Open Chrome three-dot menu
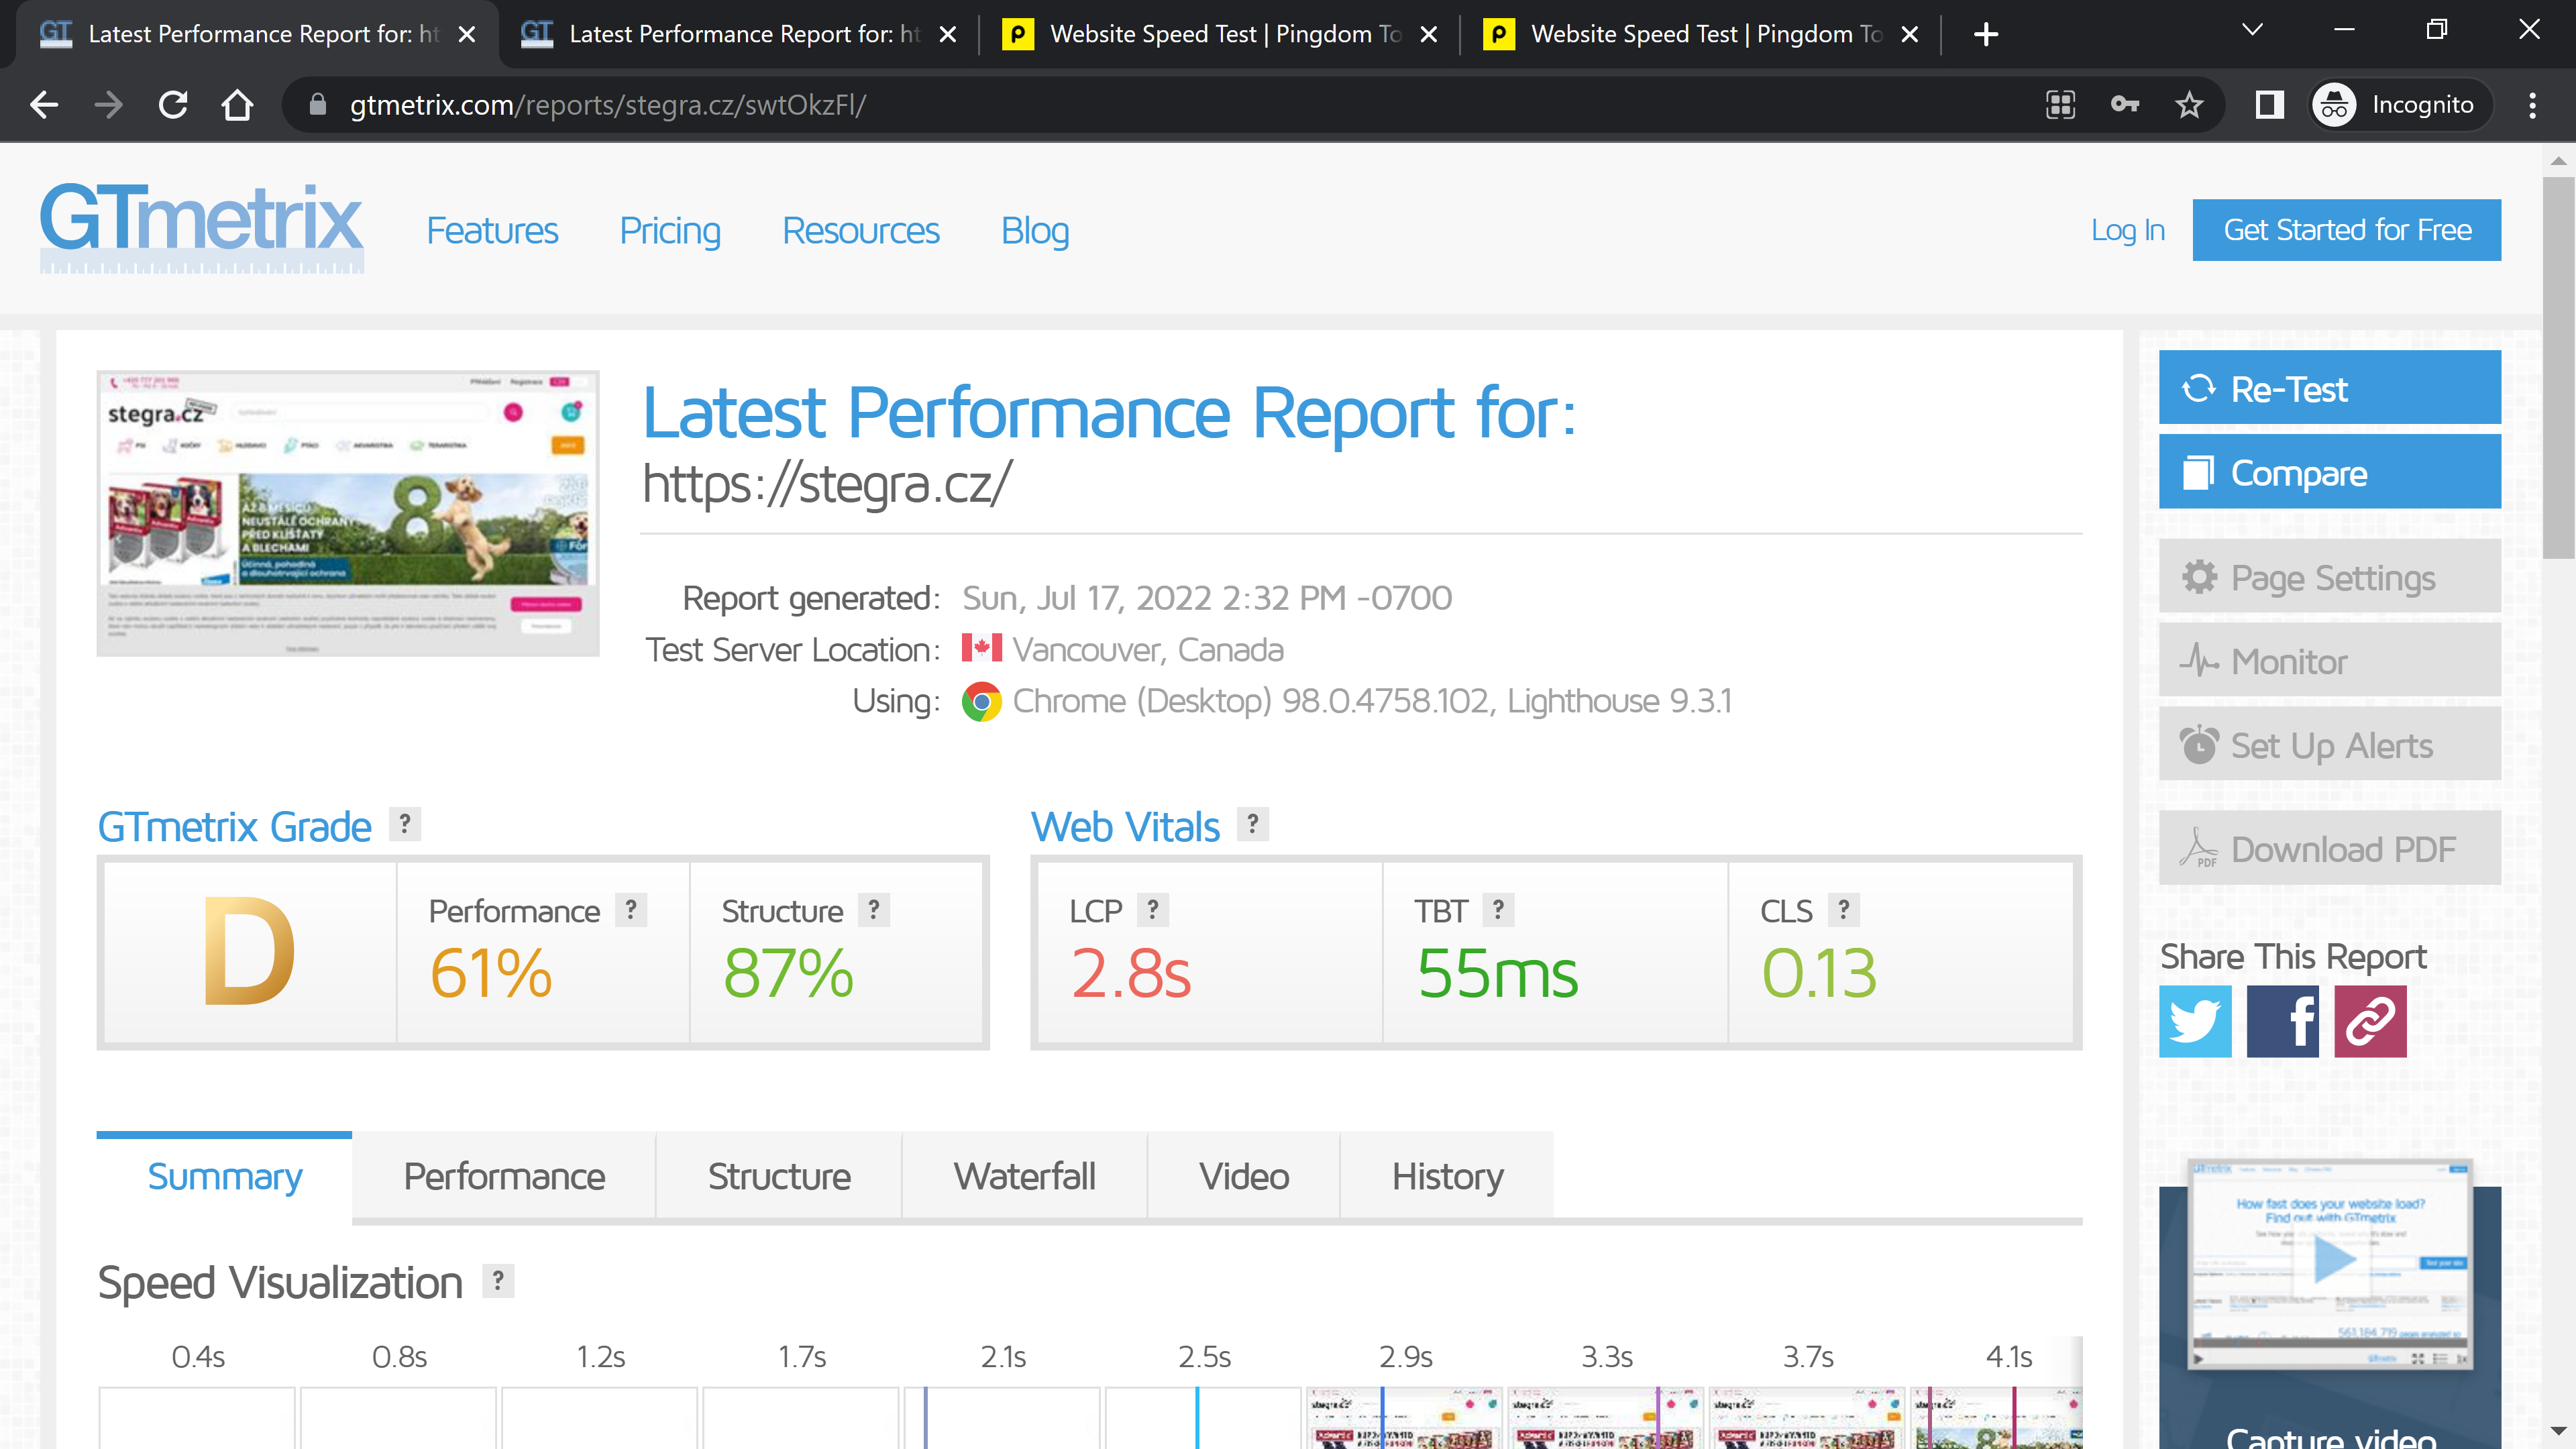Image resolution: width=2576 pixels, height=1449 pixels. 2532,105
